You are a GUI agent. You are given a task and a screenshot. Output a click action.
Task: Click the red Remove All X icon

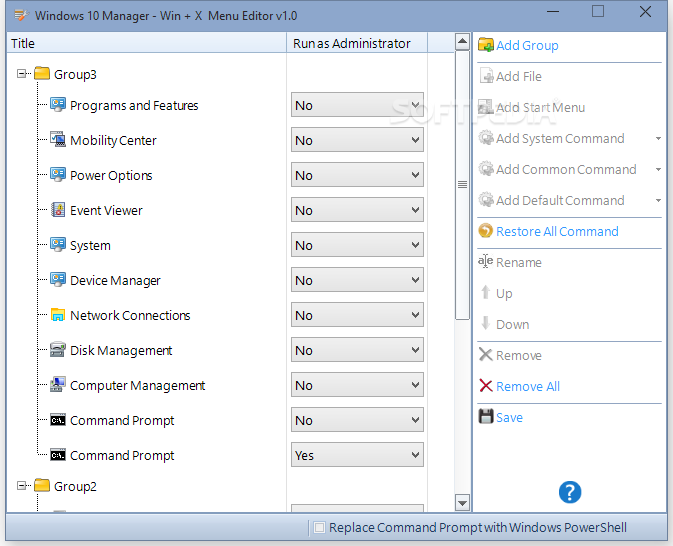tap(485, 385)
